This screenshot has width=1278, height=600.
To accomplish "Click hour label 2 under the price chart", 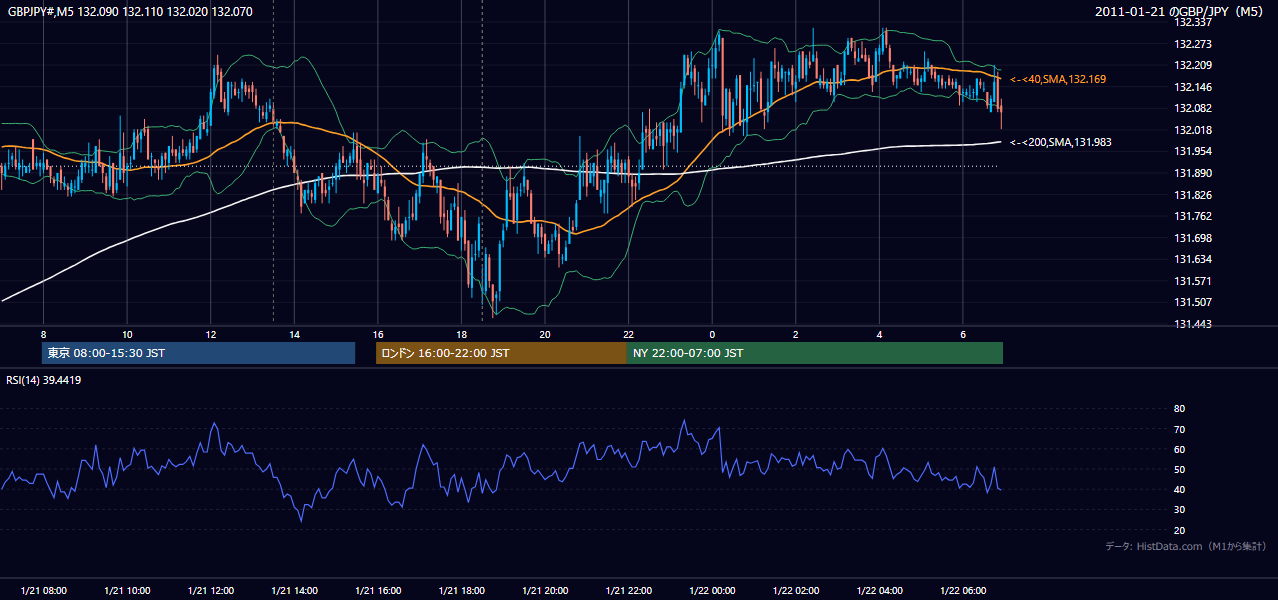I will (796, 334).
